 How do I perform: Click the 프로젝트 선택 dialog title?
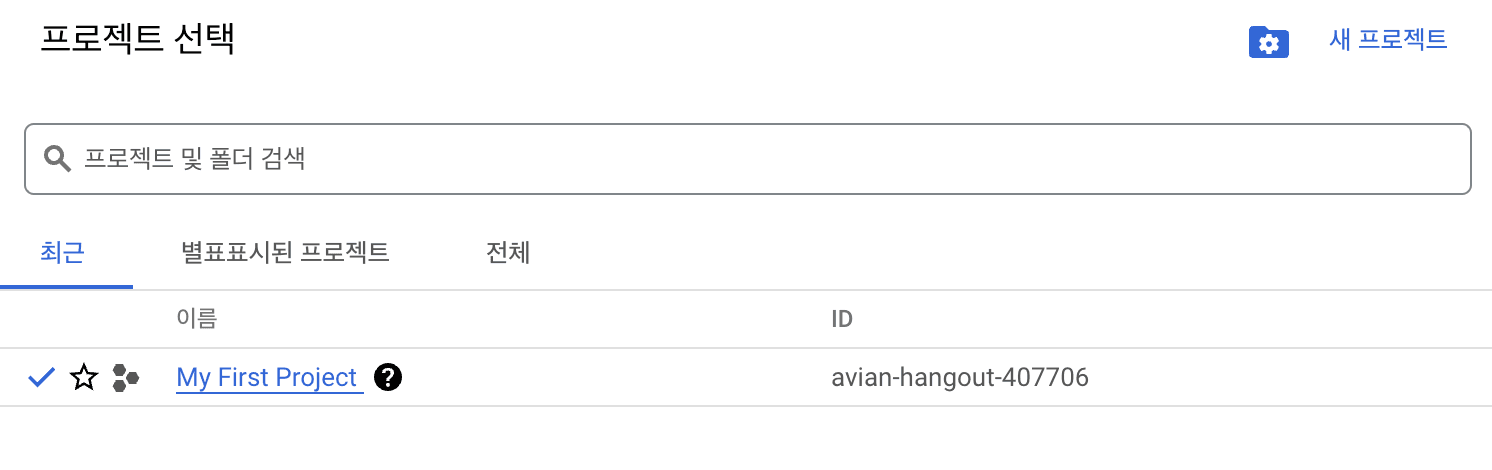click(137, 39)
